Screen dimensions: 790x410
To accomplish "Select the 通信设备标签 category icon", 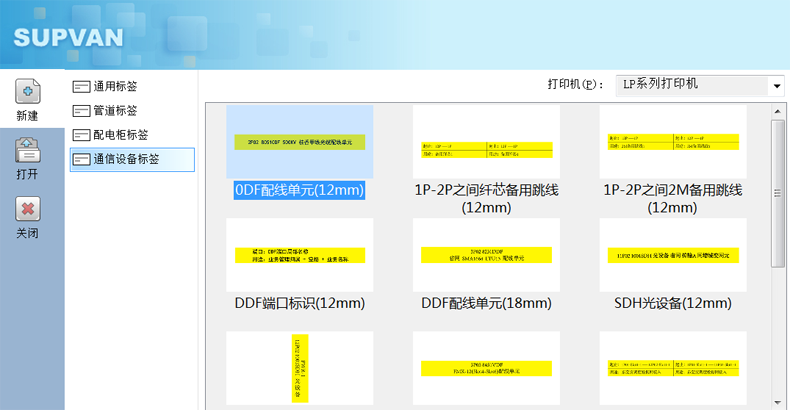I will point(81,159).
